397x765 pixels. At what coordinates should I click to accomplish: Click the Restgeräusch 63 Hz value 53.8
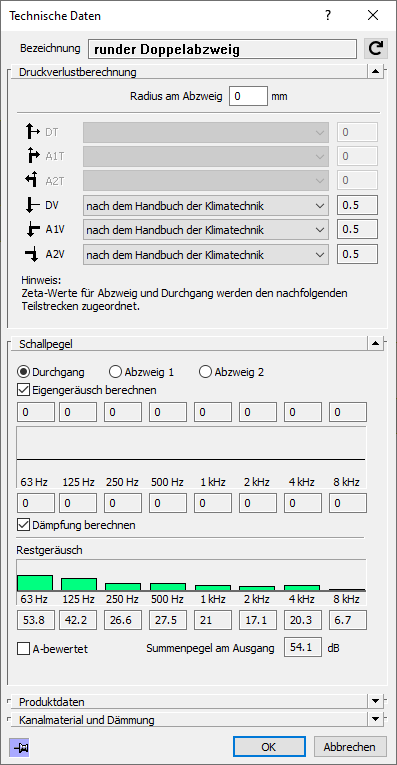point(36,621)
